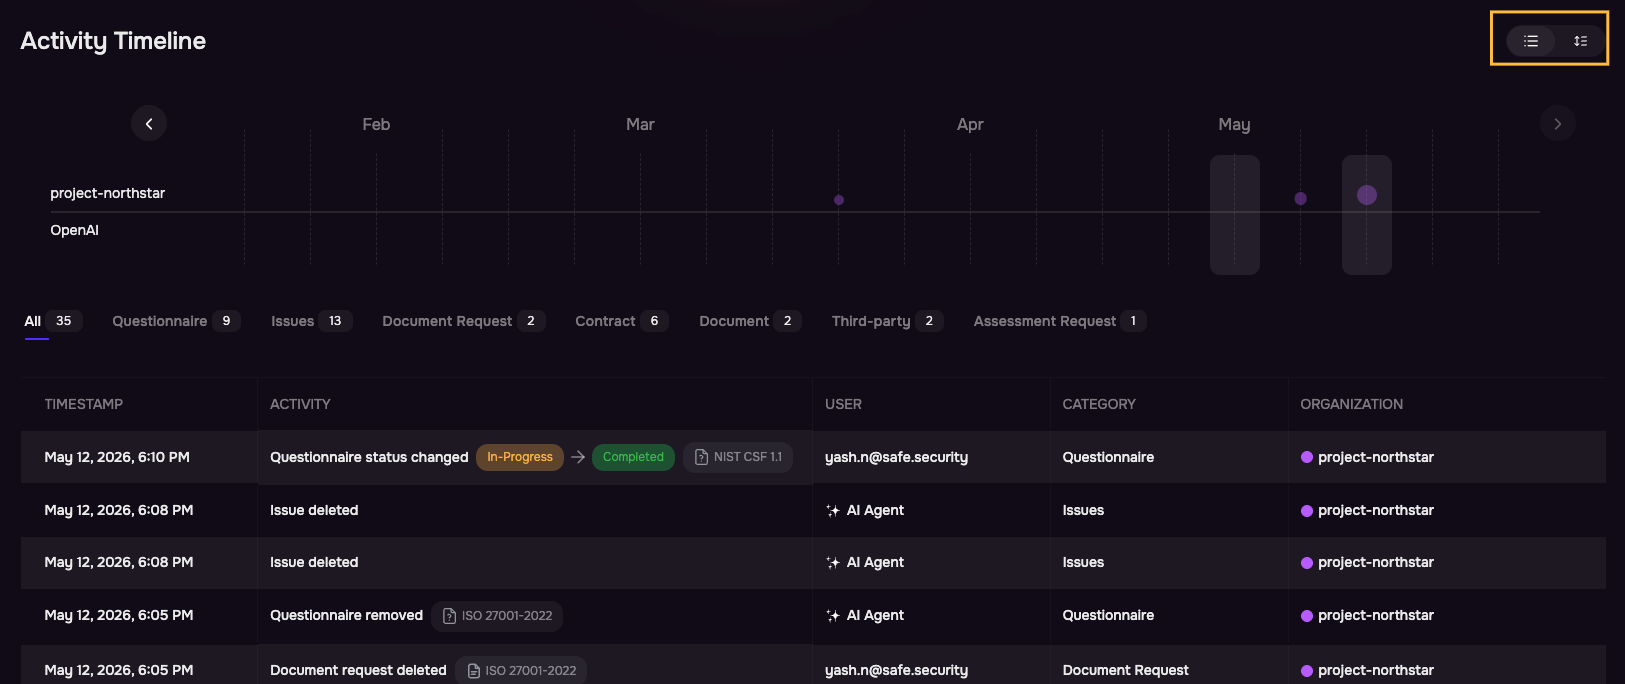This screenshot has width=1625, height=684.
Task: Click the AI Agent sparkle icon in first Issue deleted row
Action: [833, 511]
